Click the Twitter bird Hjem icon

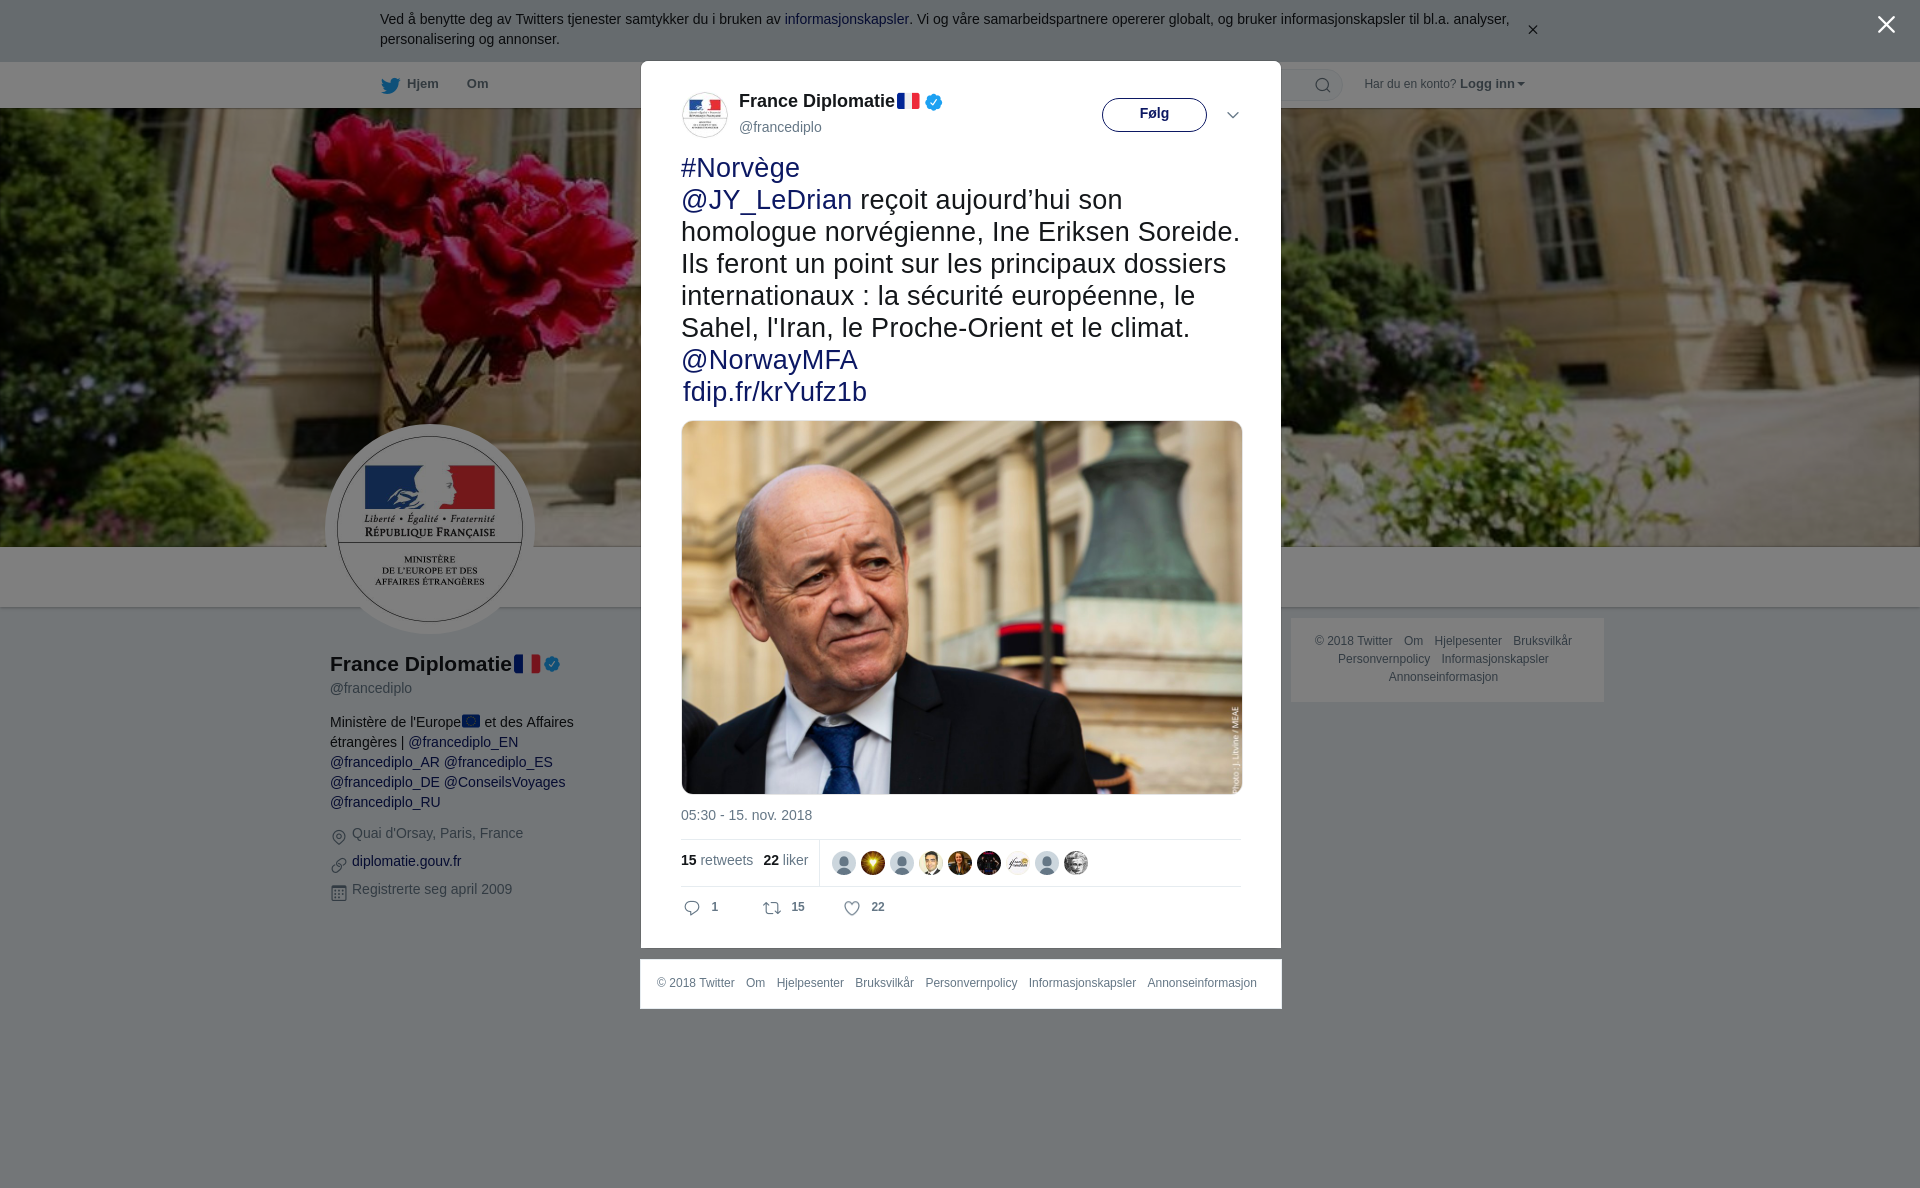[391, 86]
